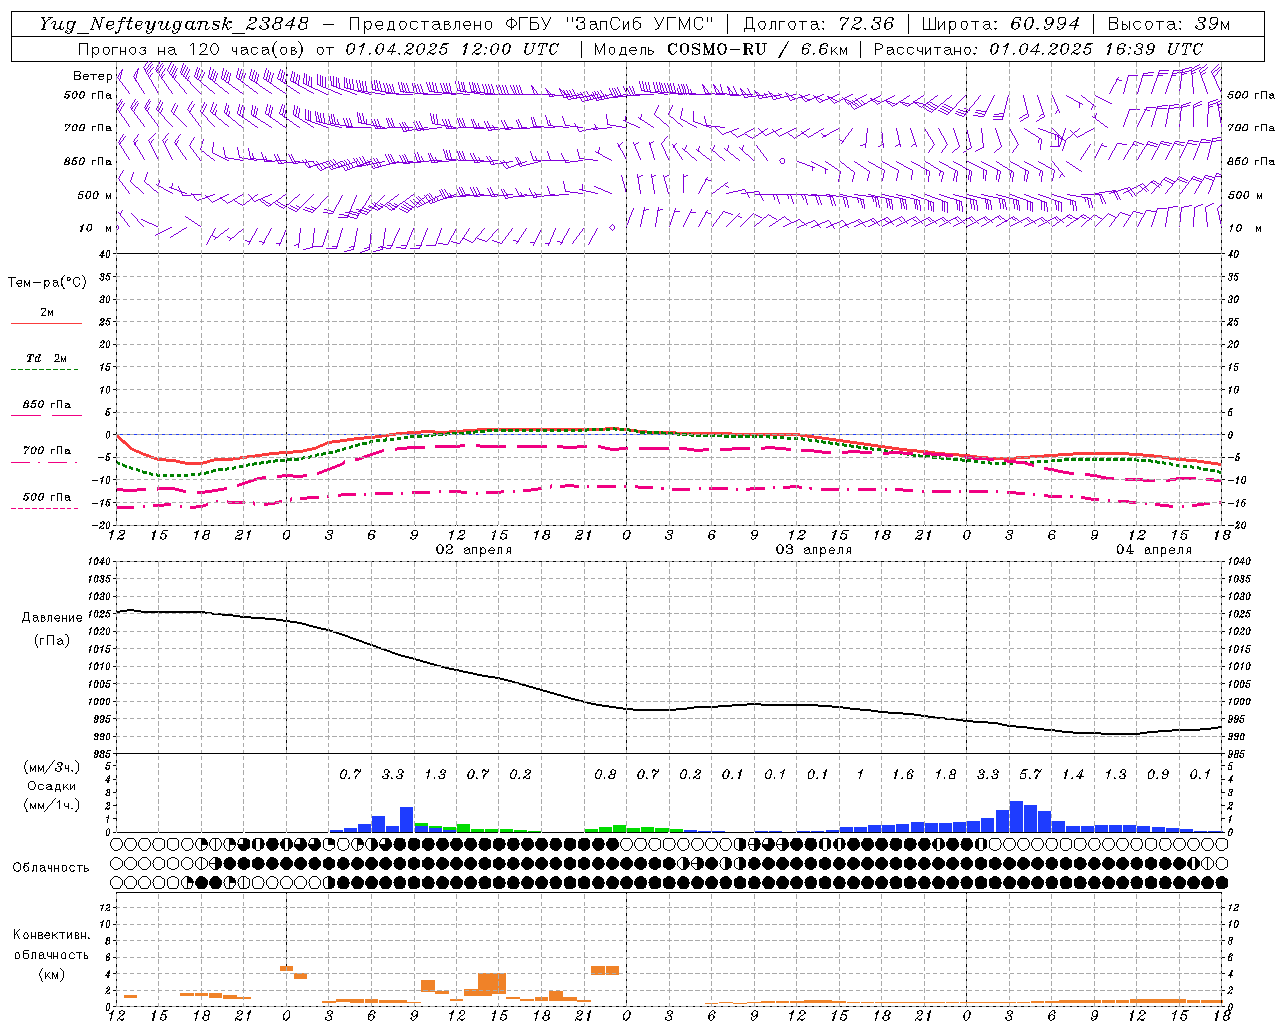Click the 1.4 precipitation value
Image resolution: width=1280 pixels, height=1024 pixels.
[1073, 774]
